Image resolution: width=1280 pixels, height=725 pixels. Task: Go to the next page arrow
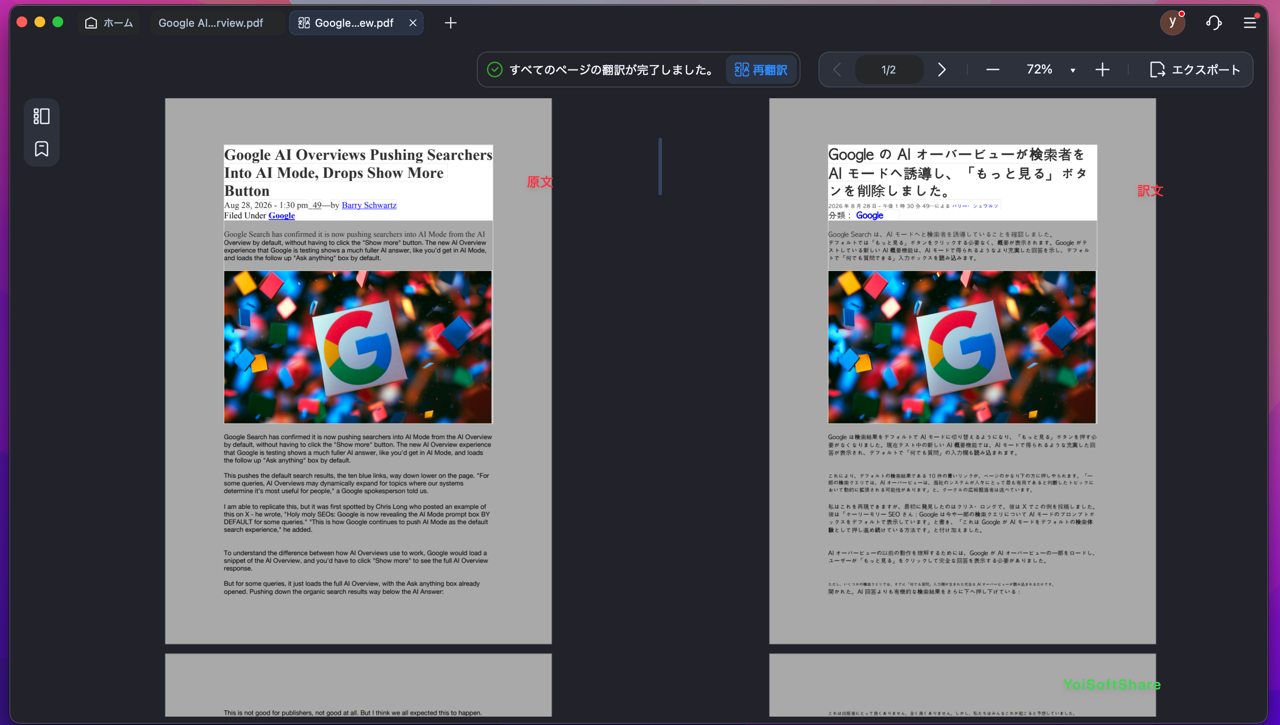pos(941,70)
